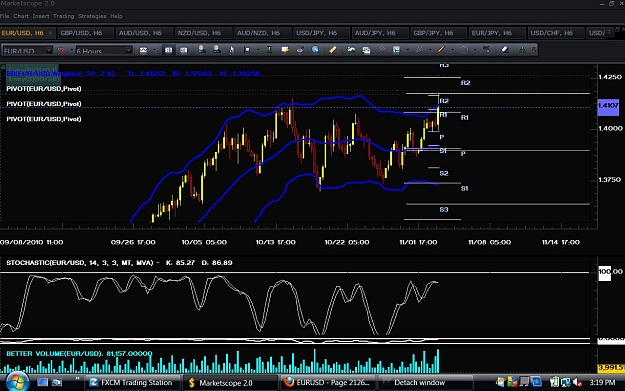Switch to the AUD/USD, H6 tab
625x391 pixels.
(x=144, y=33)
